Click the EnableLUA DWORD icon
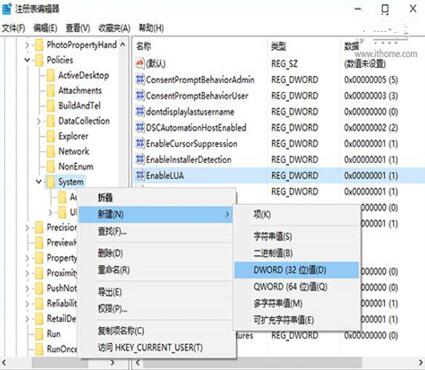The height and width of the screenshot is (370, 425). 140,175
